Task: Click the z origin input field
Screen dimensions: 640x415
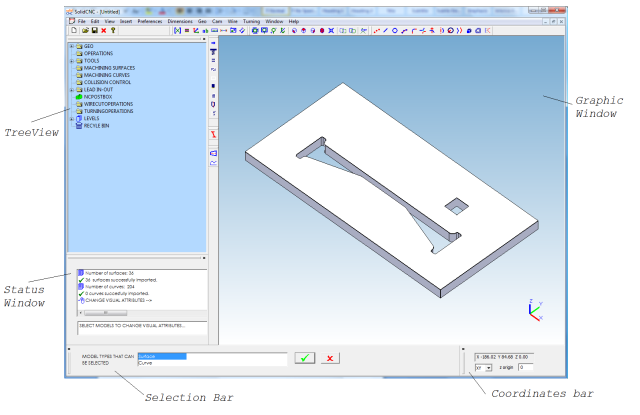Action: (525, 367)
